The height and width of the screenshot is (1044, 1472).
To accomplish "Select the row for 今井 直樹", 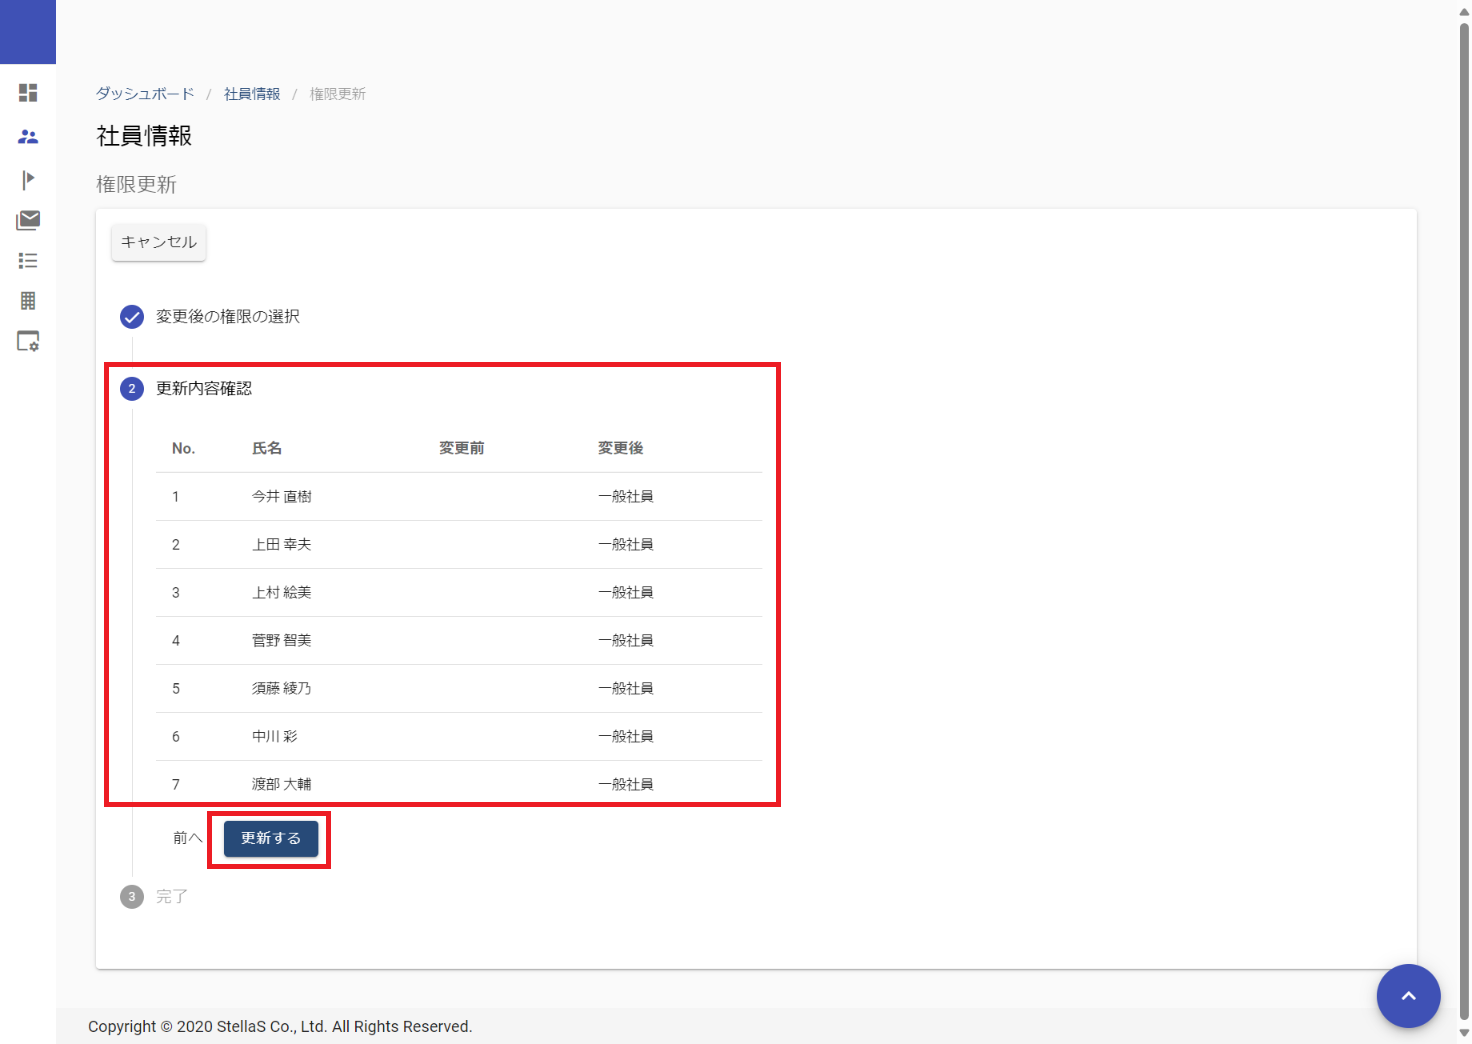I will click(x=281, y=497).
